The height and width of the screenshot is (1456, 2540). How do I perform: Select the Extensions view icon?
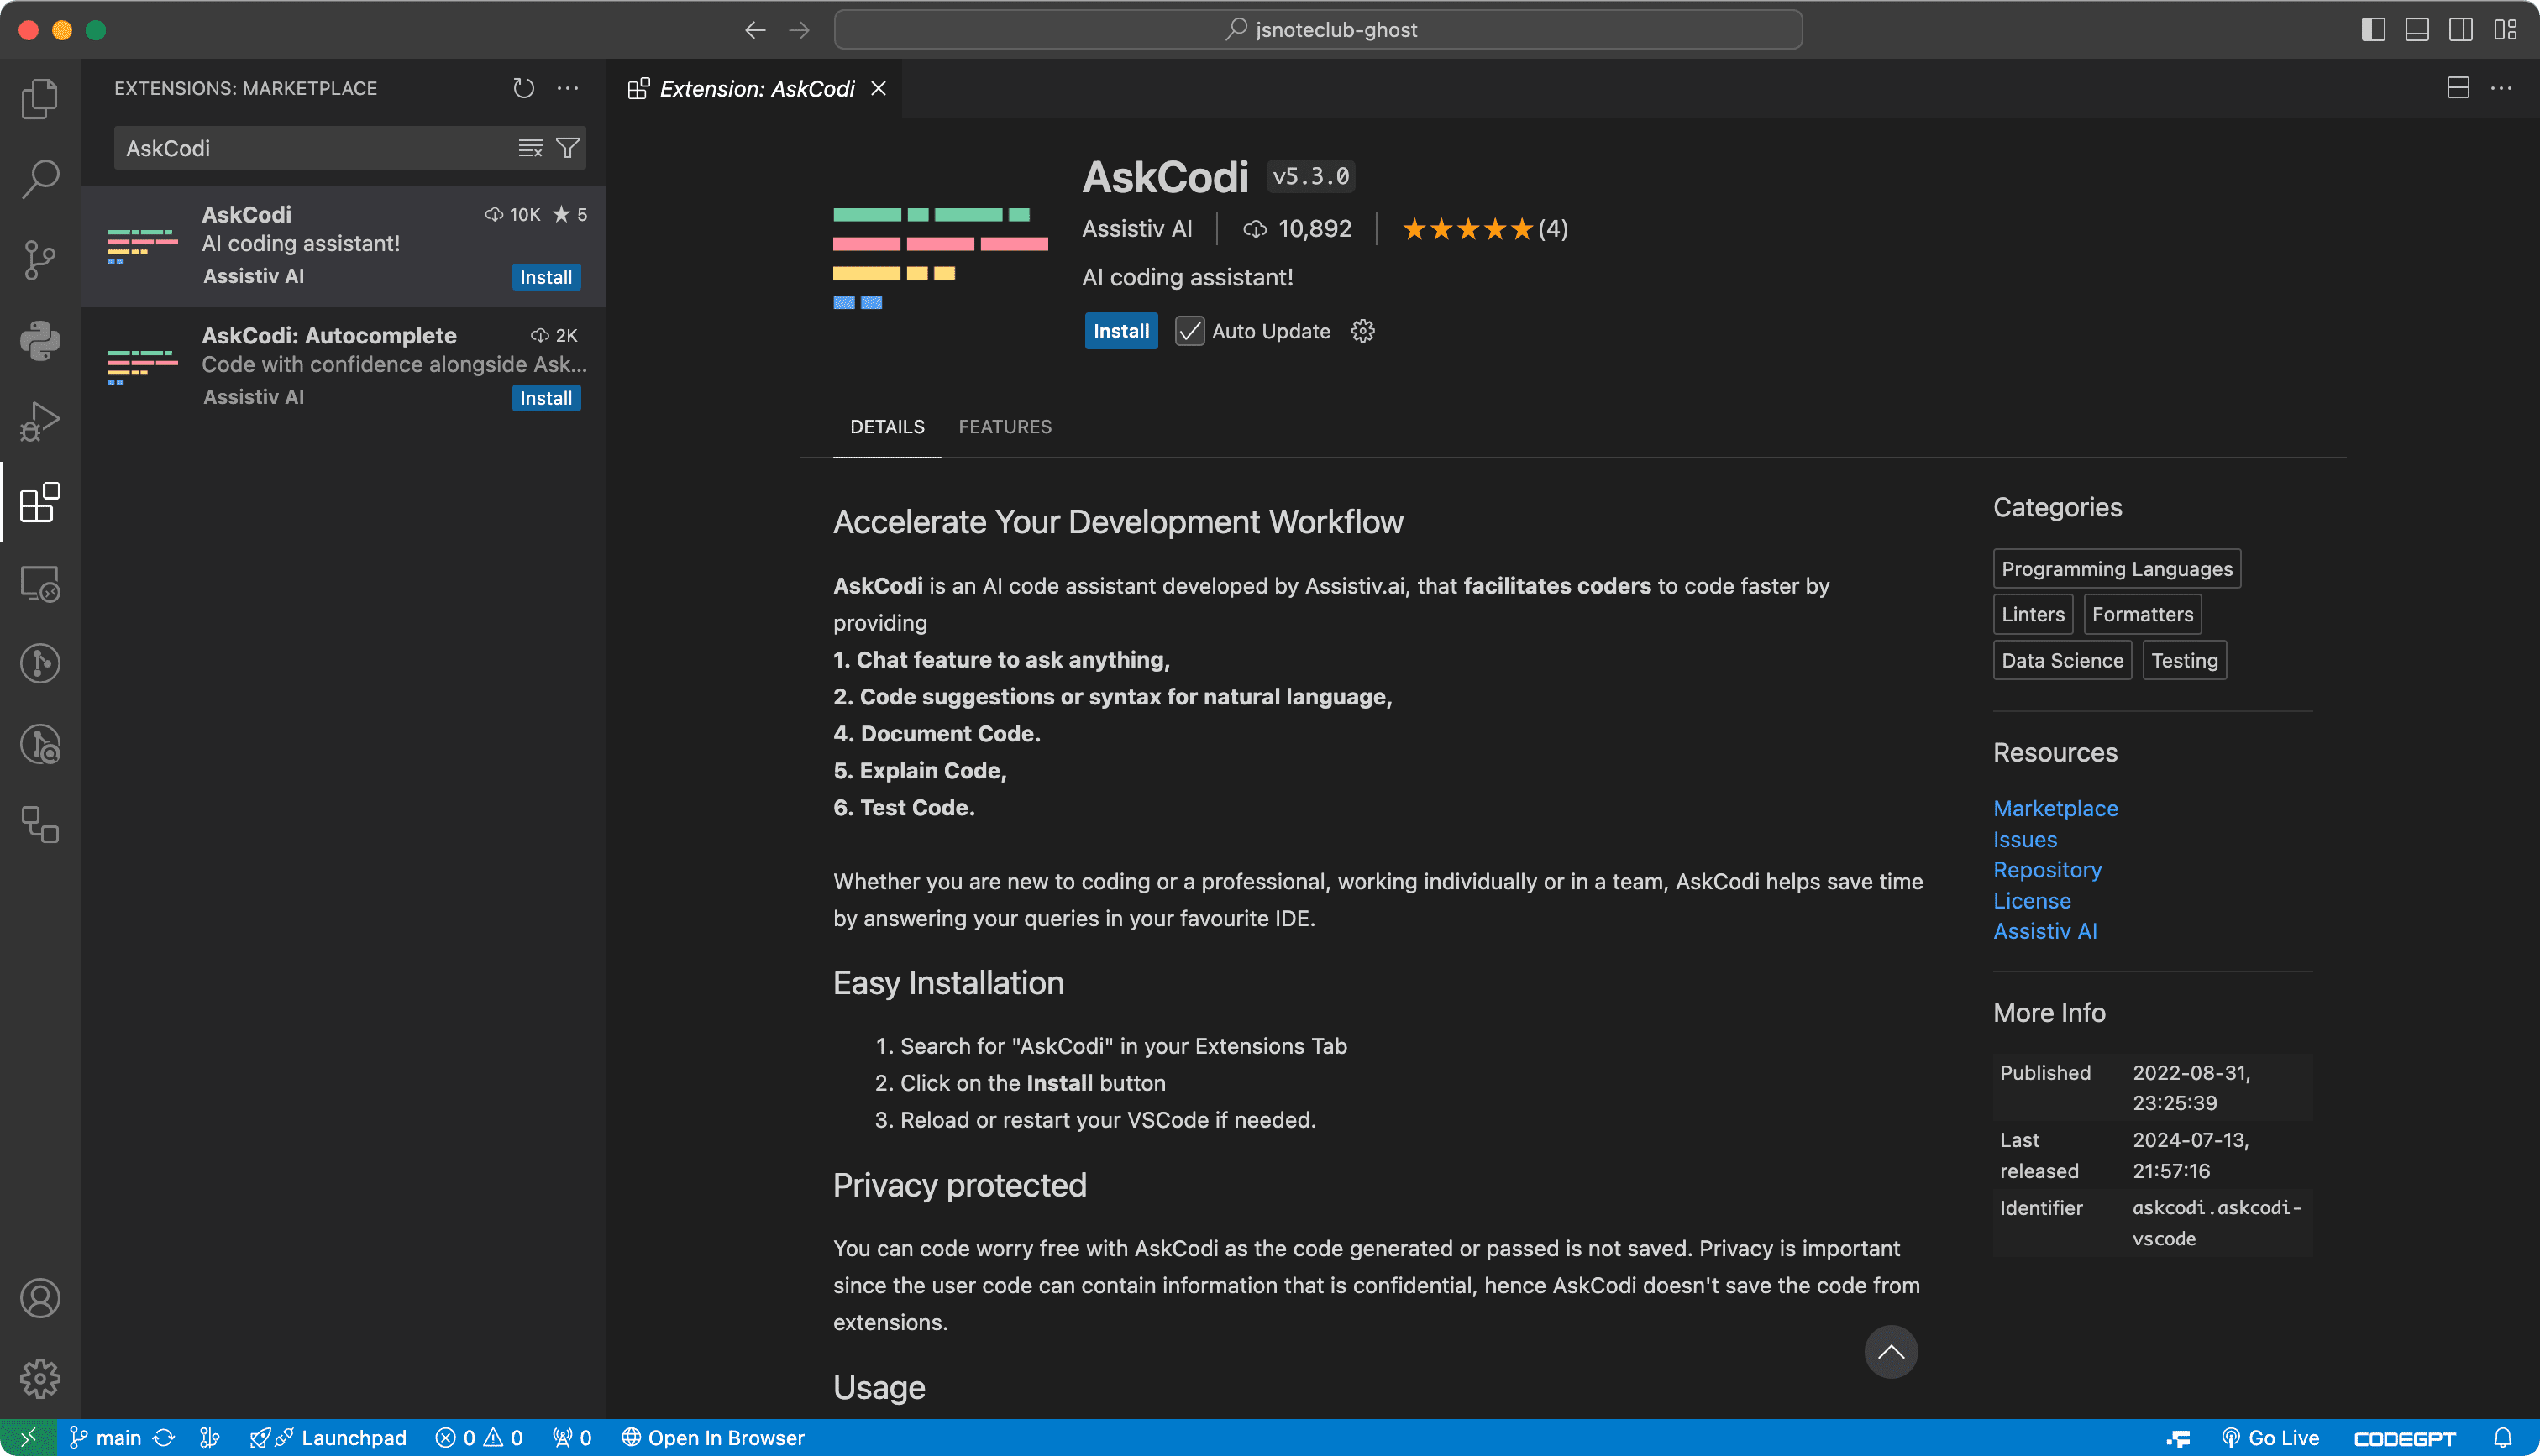click(40, 502)
